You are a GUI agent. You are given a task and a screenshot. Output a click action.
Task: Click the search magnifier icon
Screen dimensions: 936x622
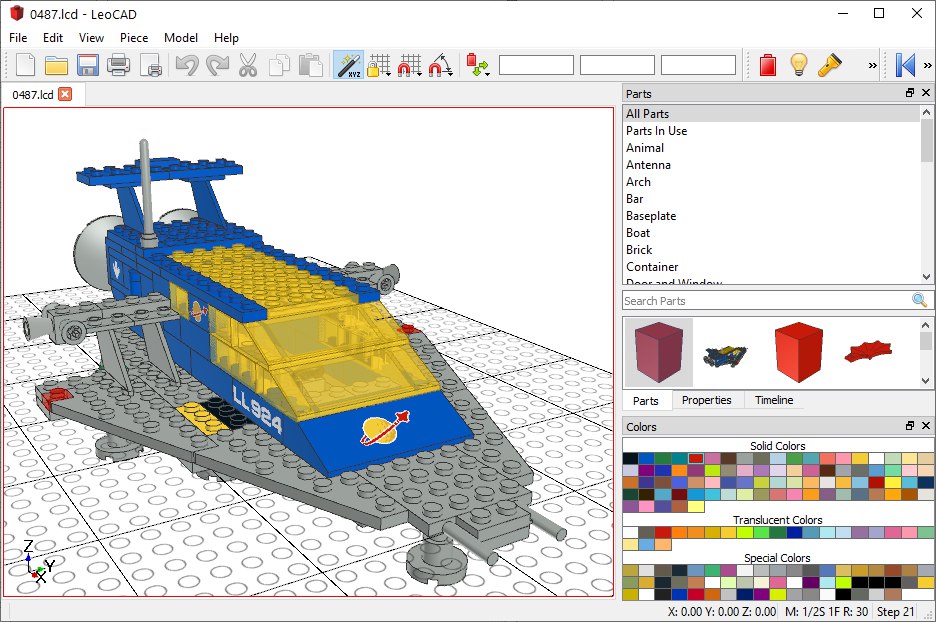(x=920, y=300)
